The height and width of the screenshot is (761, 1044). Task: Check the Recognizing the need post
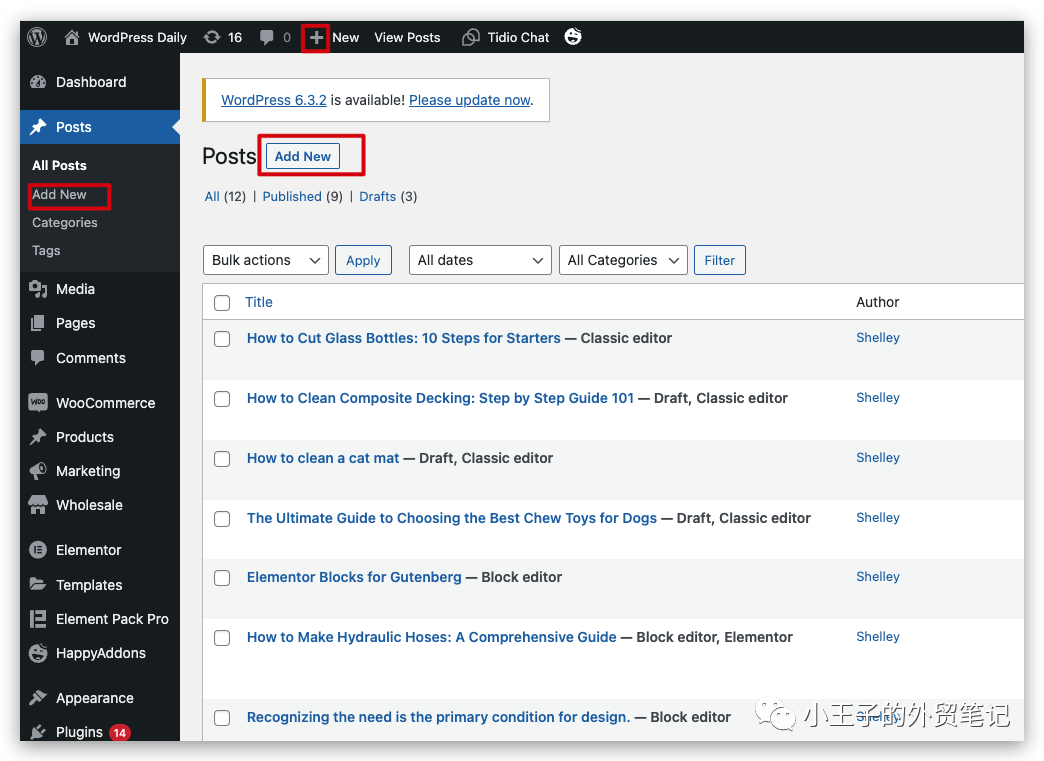222,718
